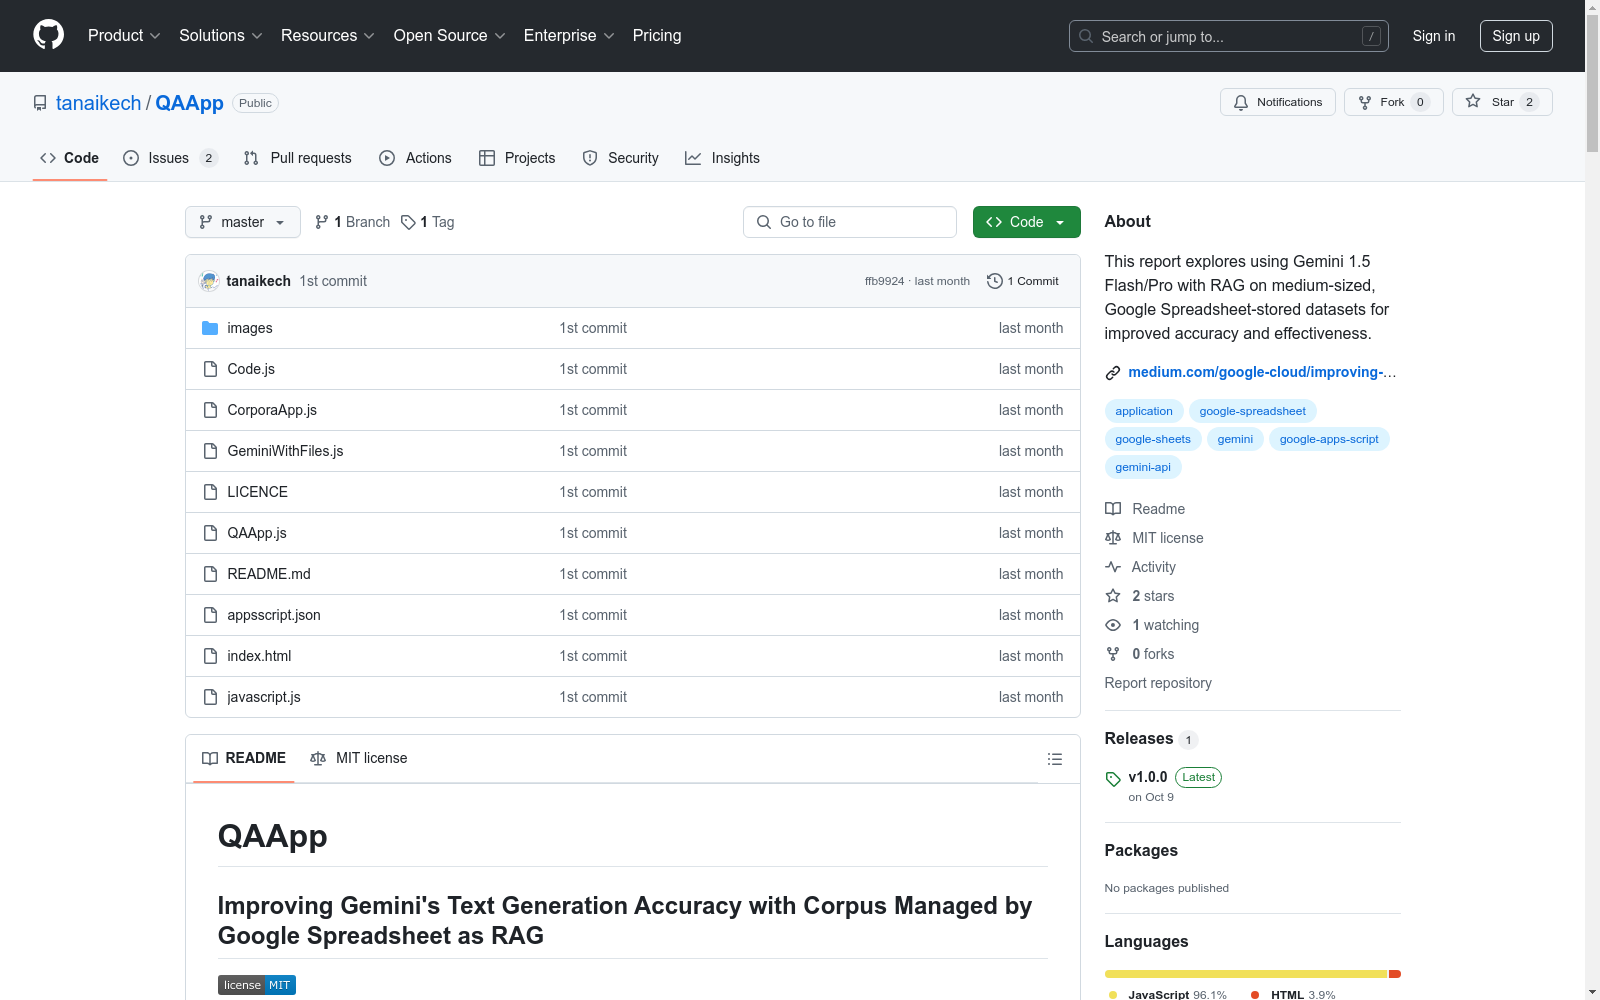1600x1000 pixels.
Task: Open the appsscript.json file
Action: click(274, 615)
